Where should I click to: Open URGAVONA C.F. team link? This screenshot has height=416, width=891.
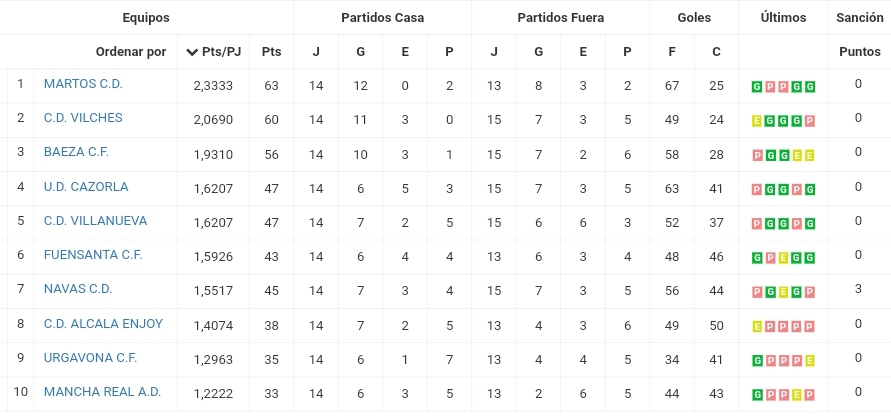(x=90, y=357)
